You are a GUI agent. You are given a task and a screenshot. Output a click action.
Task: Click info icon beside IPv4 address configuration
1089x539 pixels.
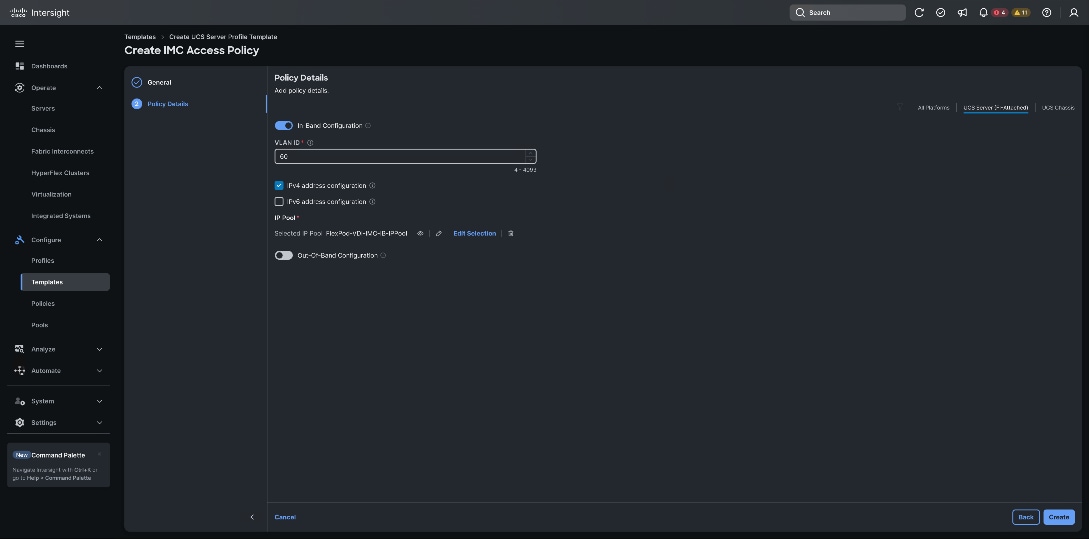click(372, 185)
